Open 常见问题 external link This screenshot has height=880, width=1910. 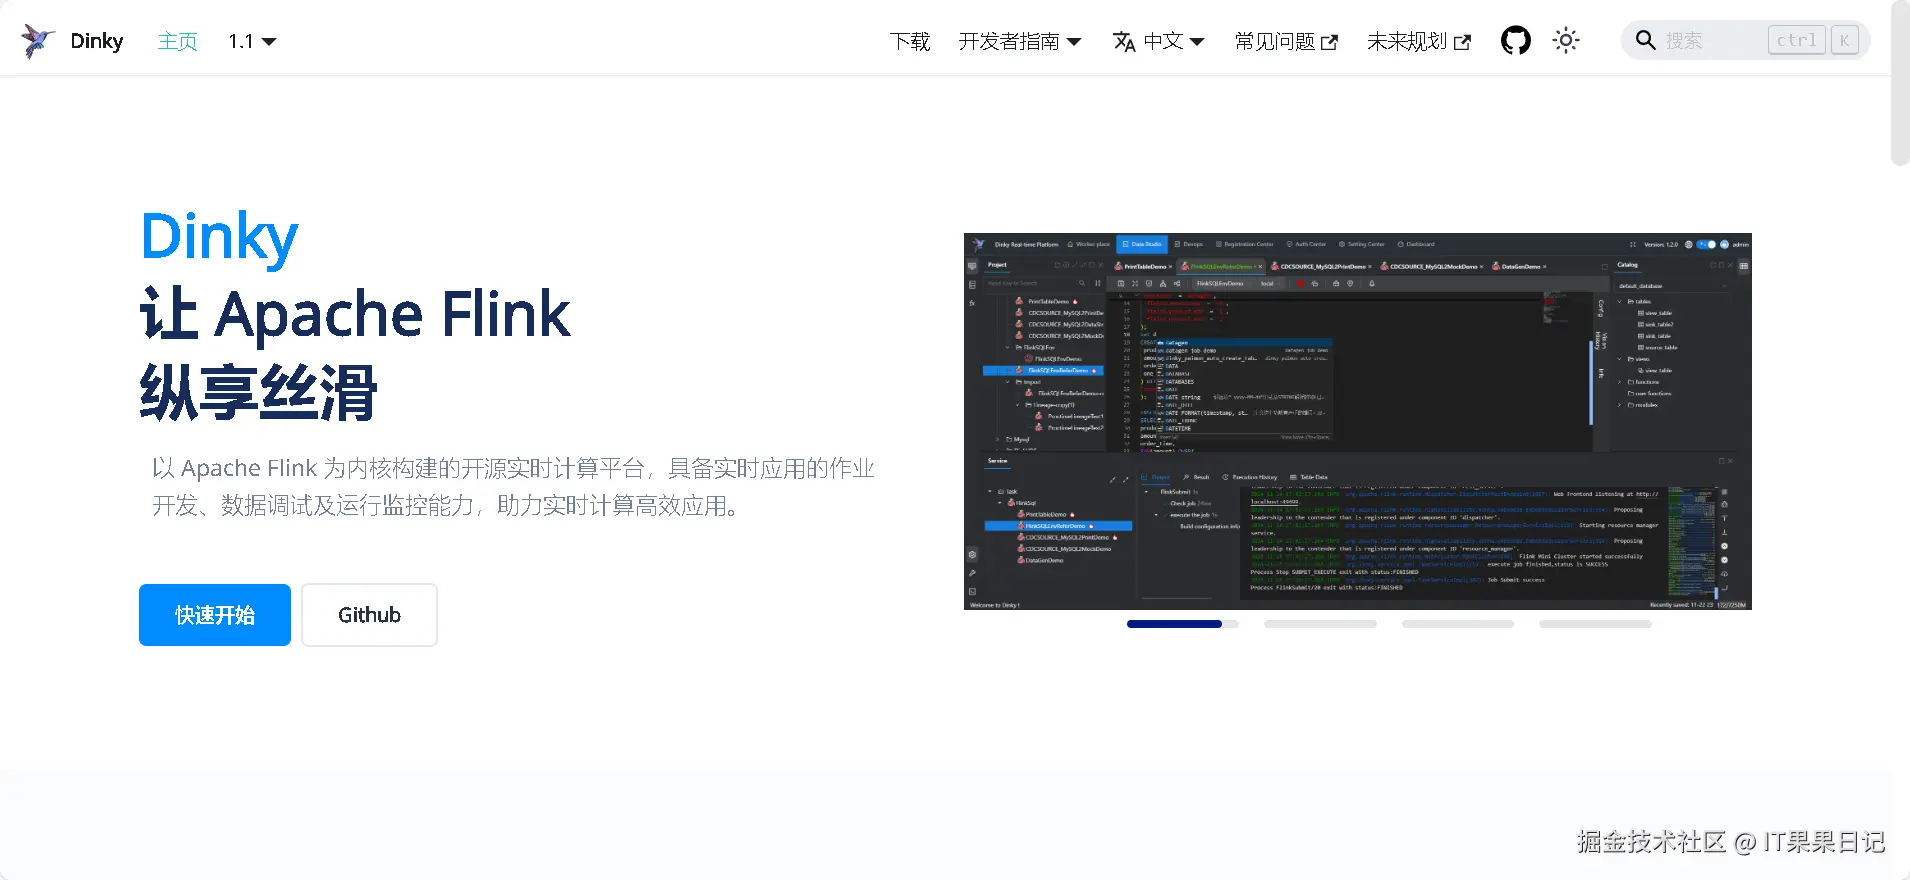[1286, 41]
